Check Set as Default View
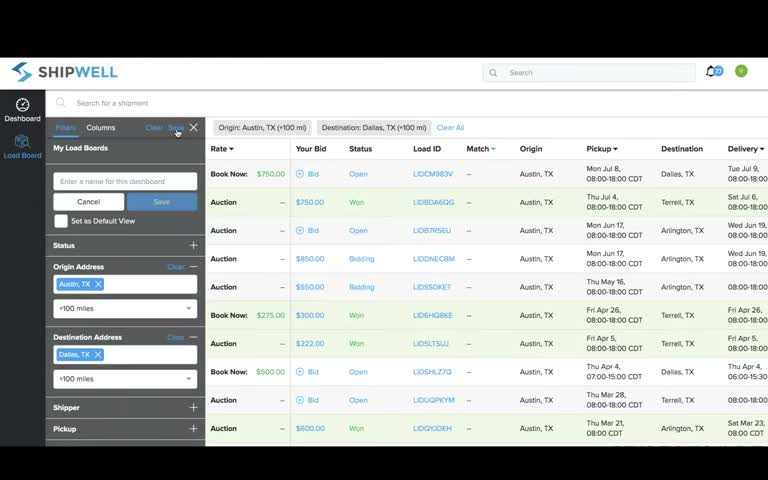The image size is (768, 480). pyautogui.click(x=61, y=221)
